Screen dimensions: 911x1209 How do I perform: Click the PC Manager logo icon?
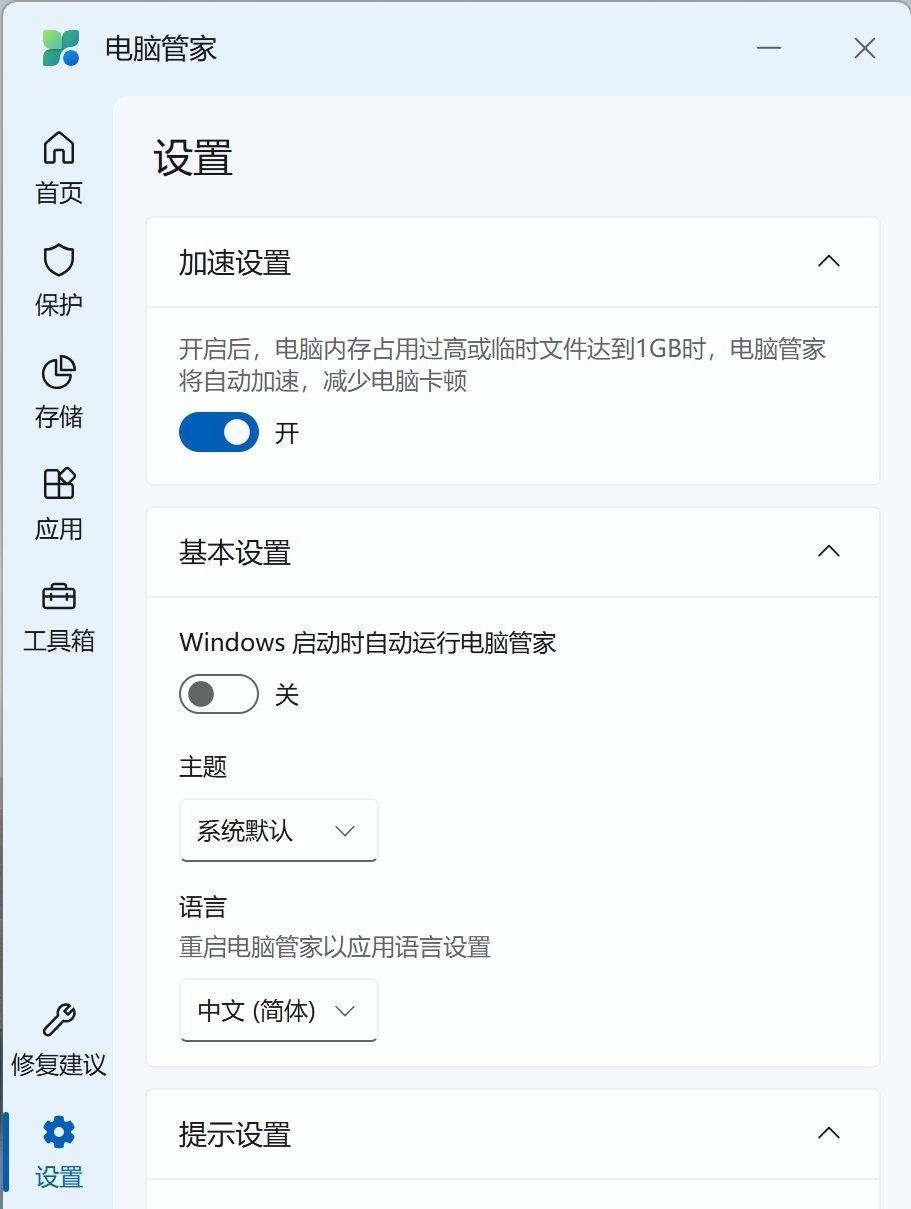pyautogui.click(x=61, y=48)
